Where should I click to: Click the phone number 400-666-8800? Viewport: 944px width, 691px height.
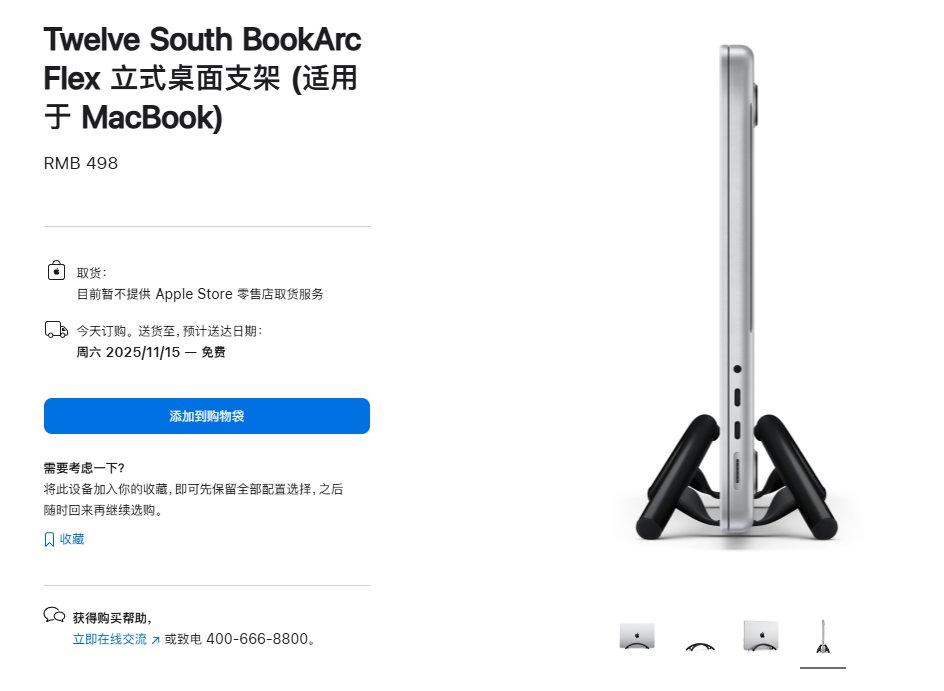click(257, 639)
